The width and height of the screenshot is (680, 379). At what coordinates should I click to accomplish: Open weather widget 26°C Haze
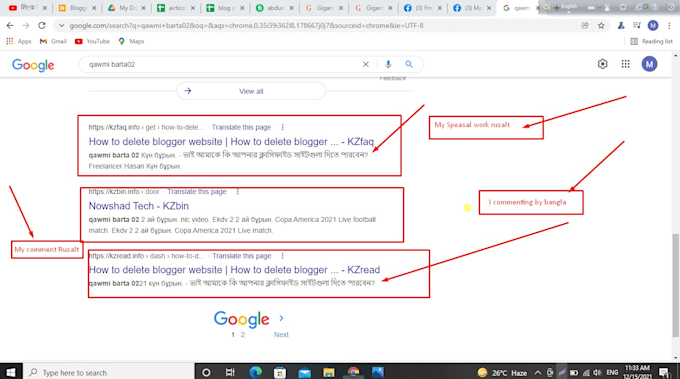[502, 372]
